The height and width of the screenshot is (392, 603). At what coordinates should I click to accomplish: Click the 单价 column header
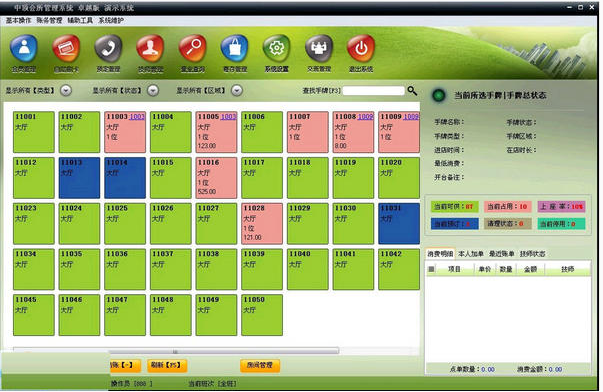[x=485, y=269]
